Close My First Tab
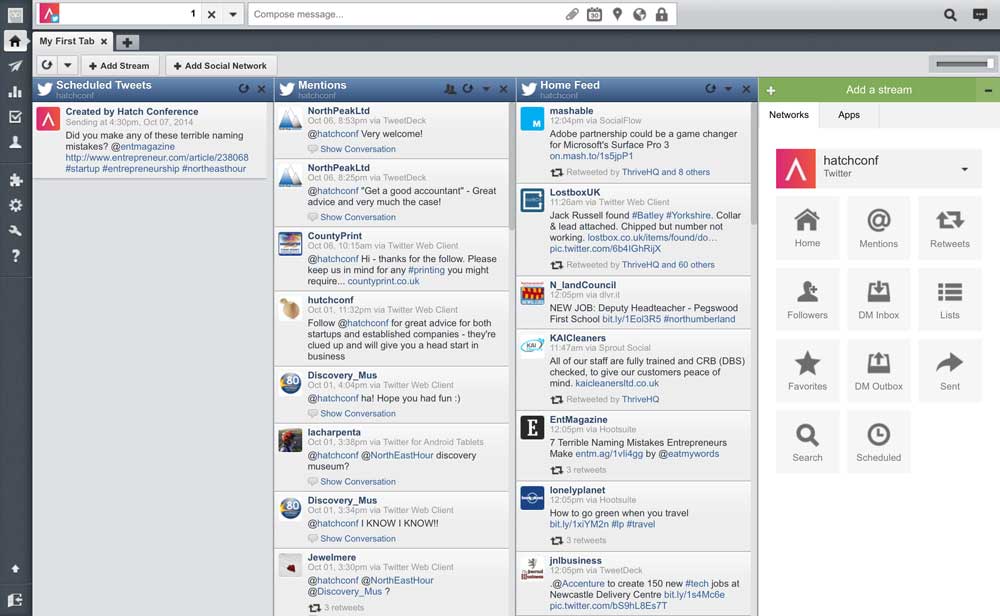Image resolution: width=1000 pixels, height=616 pixels. 104,41
